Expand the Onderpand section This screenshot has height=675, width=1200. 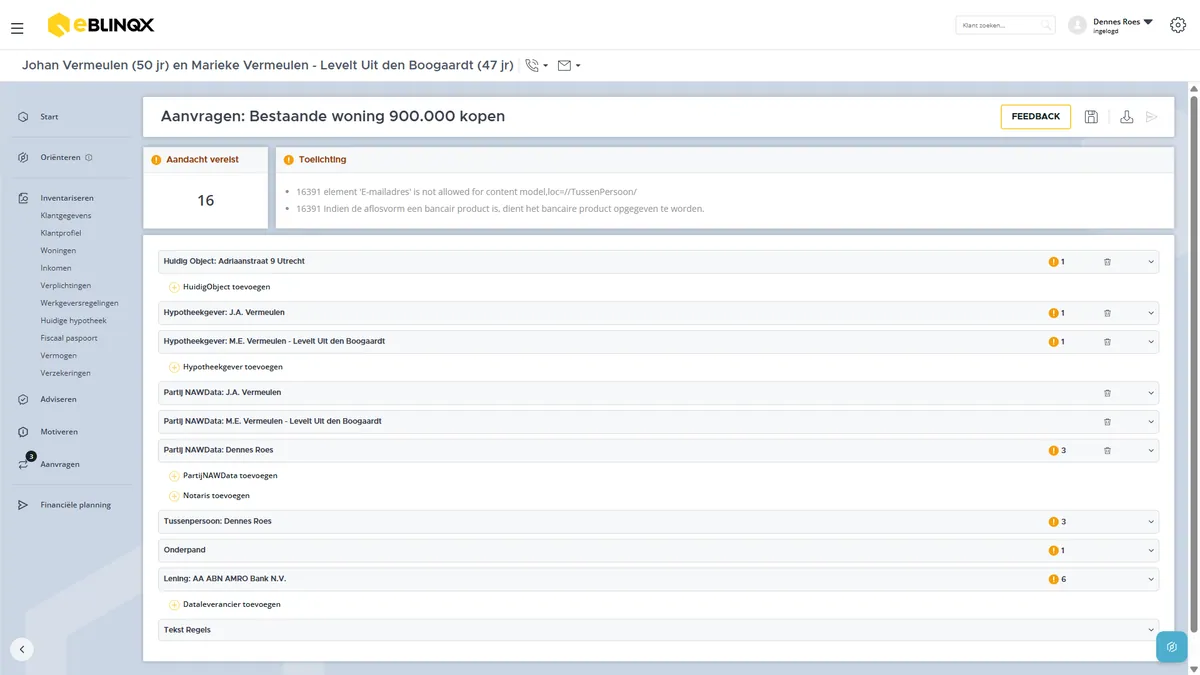(1151, 551)
